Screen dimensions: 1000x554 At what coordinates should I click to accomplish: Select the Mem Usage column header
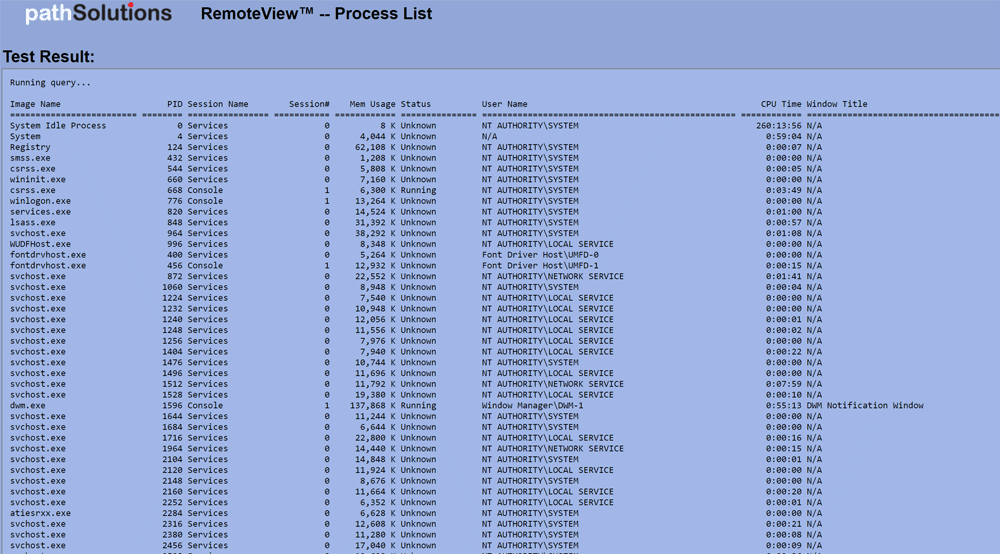(x=372, y=104)
